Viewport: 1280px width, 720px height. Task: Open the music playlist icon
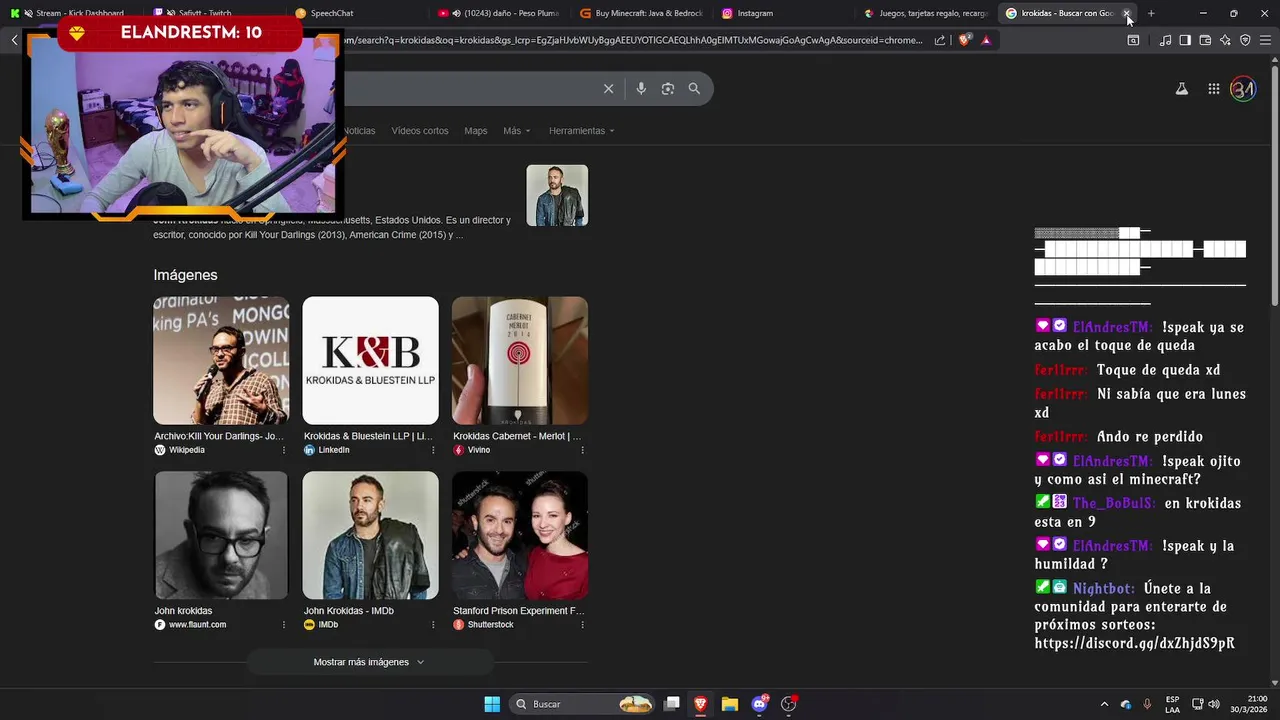click(x=1165, y=40)
